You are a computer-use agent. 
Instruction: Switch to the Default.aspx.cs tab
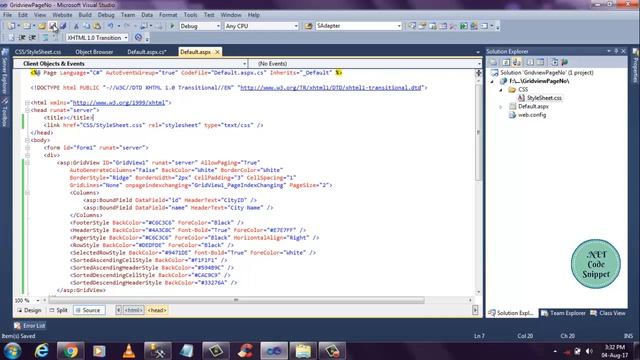(147, 52)
